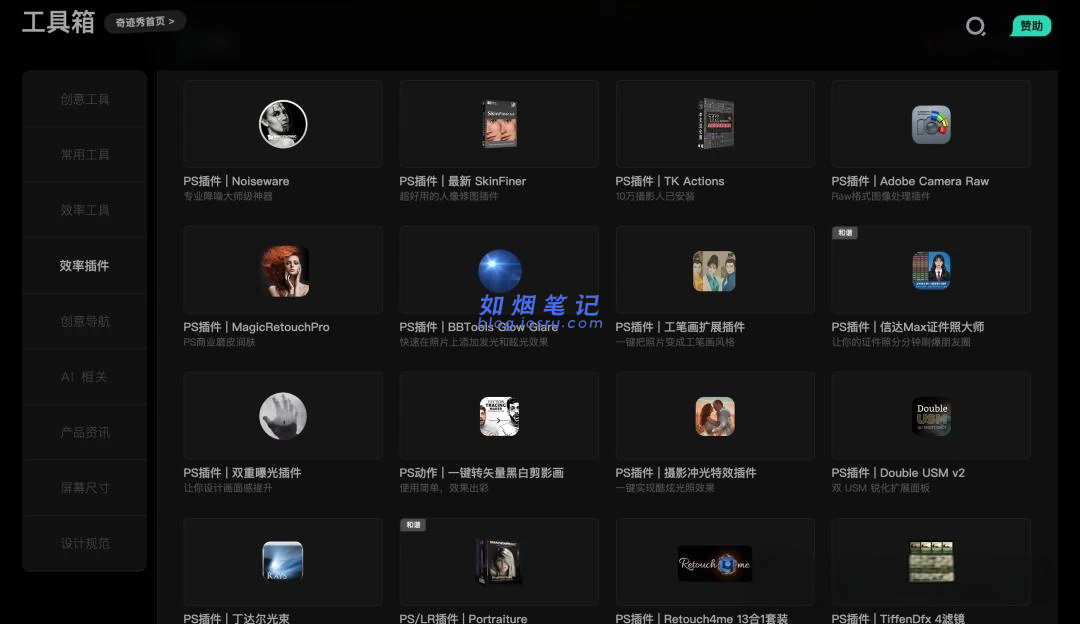Open the PS插件 | 摄影冲光特效插件 title

point(685,473)
